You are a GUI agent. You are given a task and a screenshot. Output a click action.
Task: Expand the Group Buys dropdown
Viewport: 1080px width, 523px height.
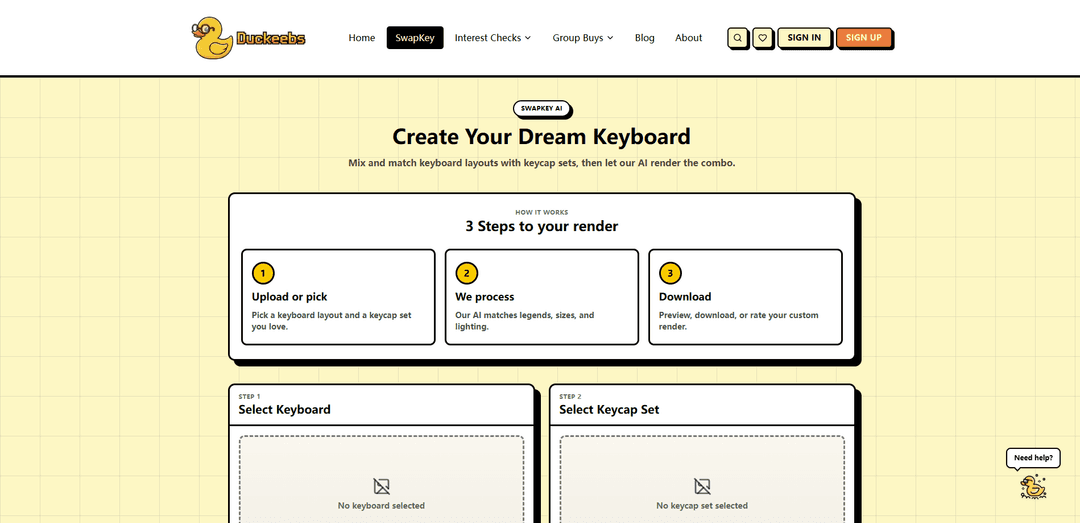583,38
